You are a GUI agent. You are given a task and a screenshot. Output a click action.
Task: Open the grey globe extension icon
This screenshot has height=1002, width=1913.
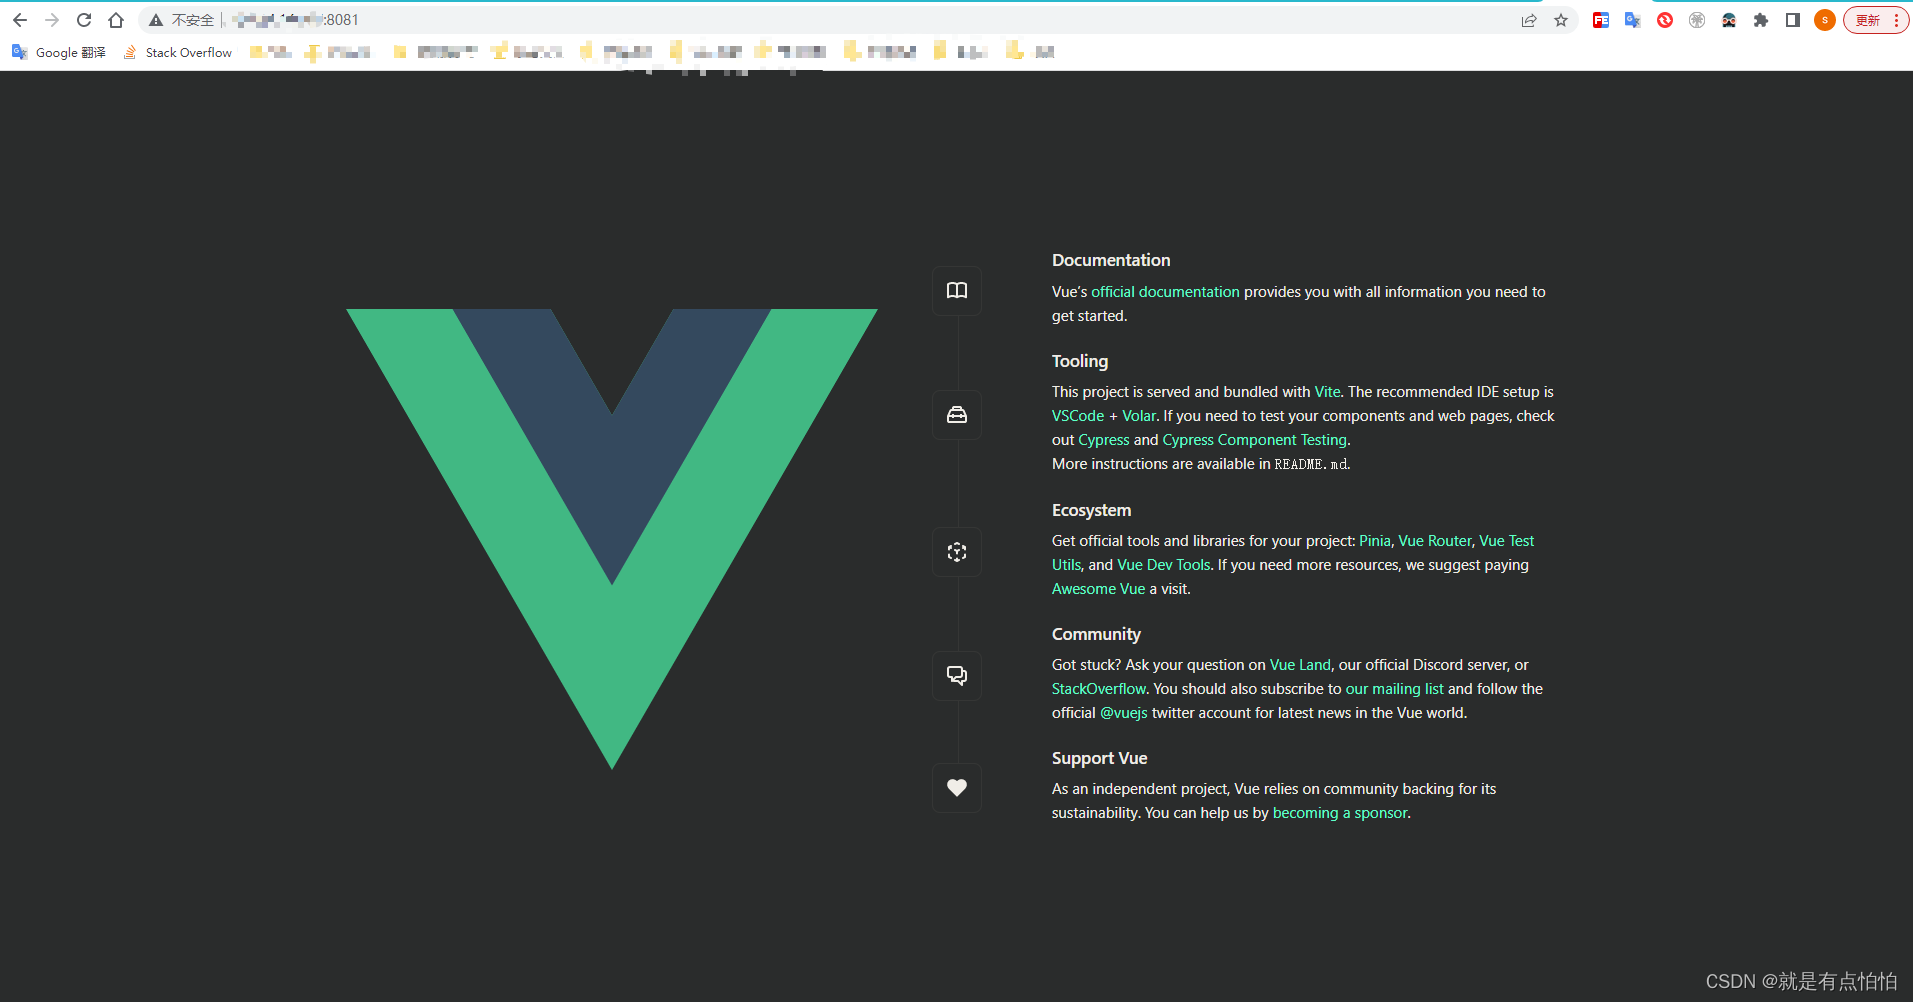pos(1697,20)
